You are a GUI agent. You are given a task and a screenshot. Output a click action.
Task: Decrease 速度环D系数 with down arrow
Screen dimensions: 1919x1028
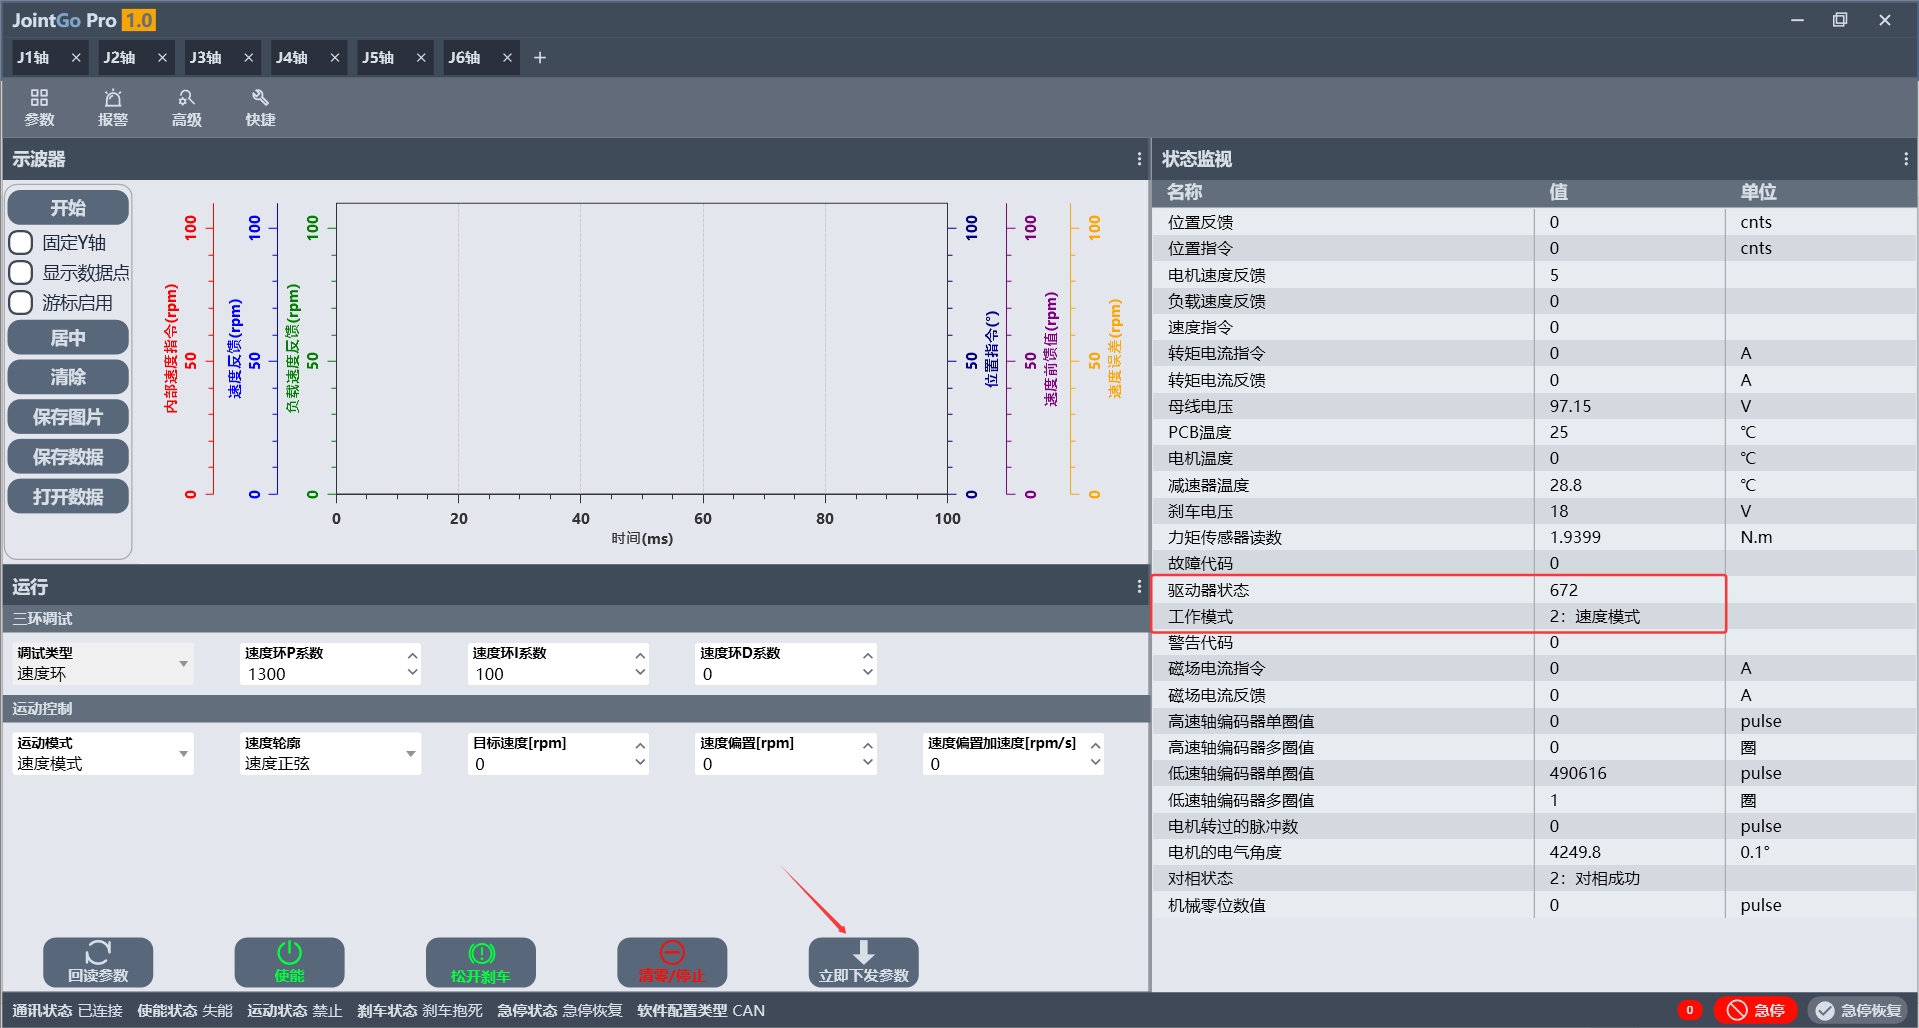click(x=867, y=673)
